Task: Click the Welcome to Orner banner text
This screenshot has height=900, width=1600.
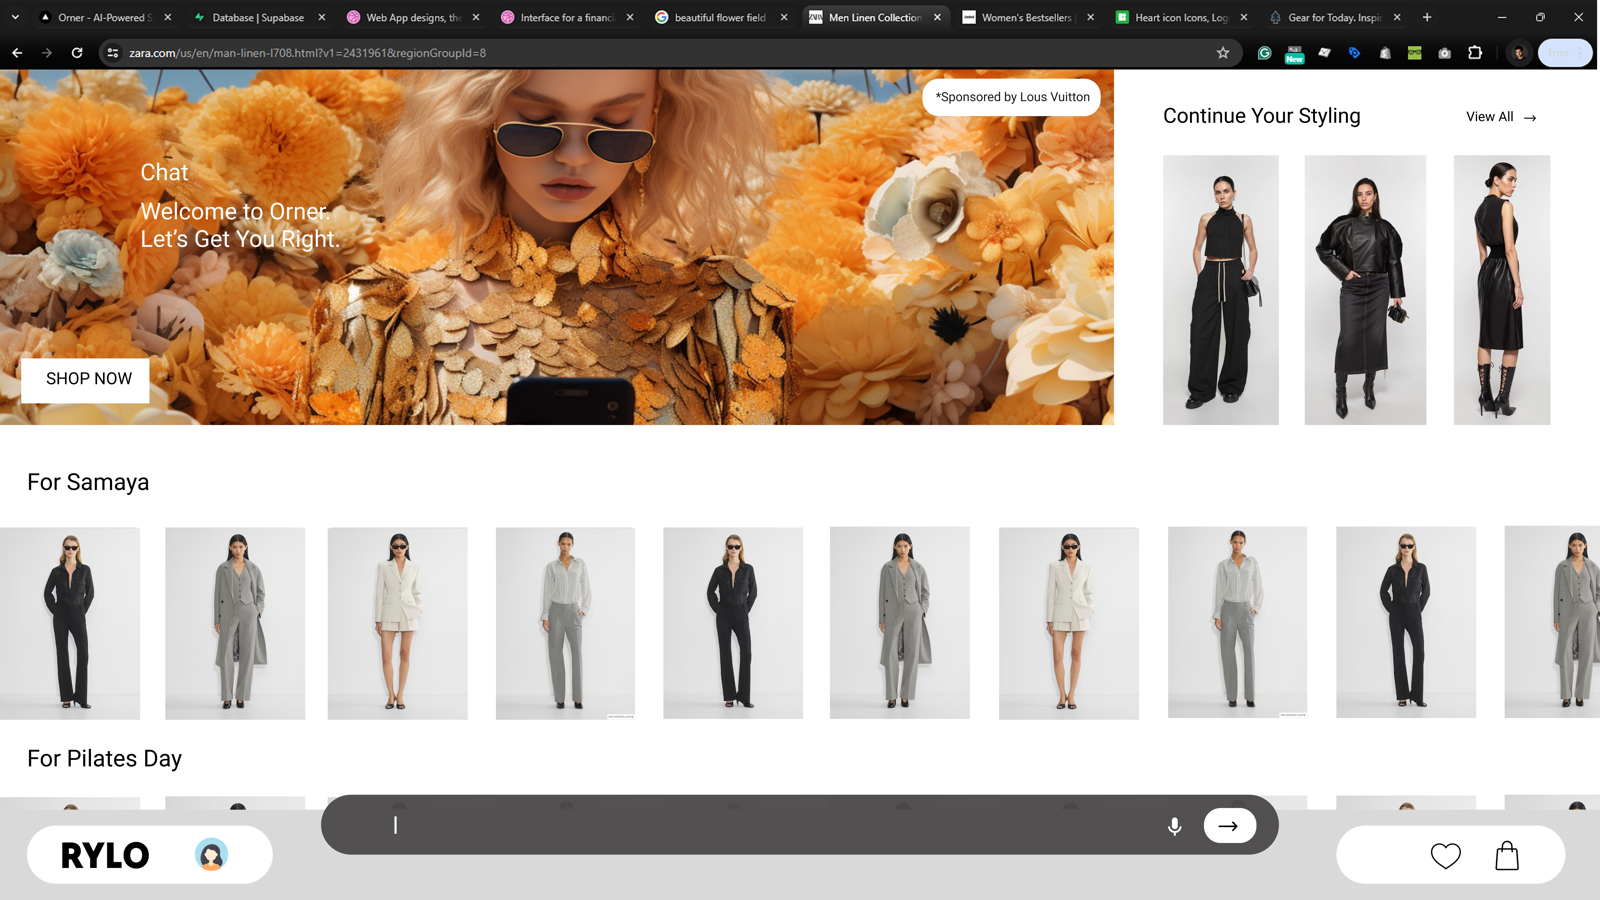Action: (x=240, y=225)
